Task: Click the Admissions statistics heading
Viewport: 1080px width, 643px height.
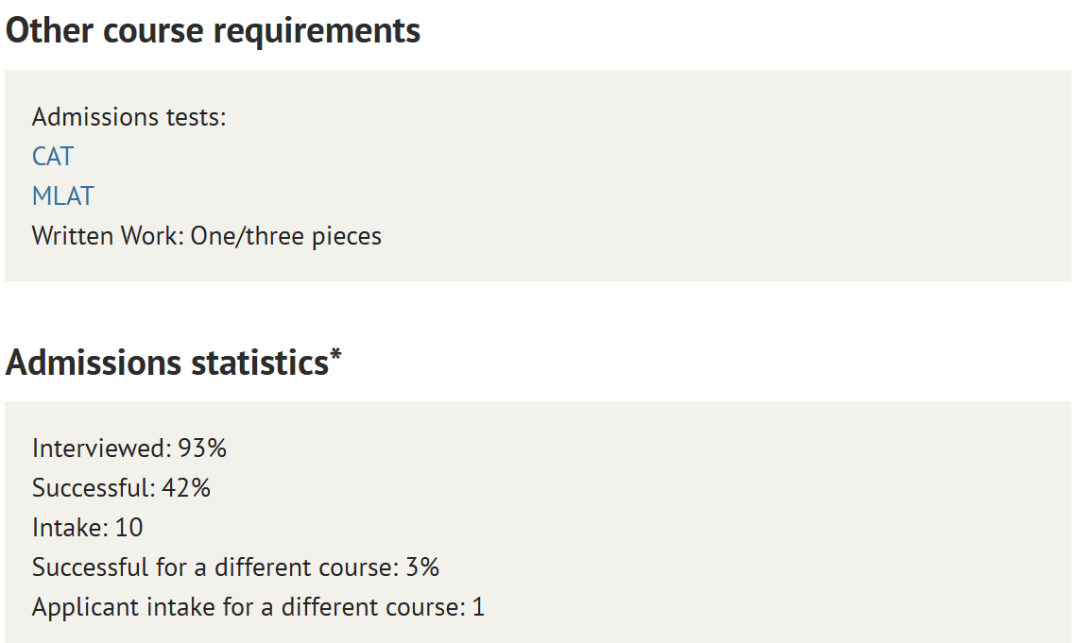Action: [x=173, y=362]
